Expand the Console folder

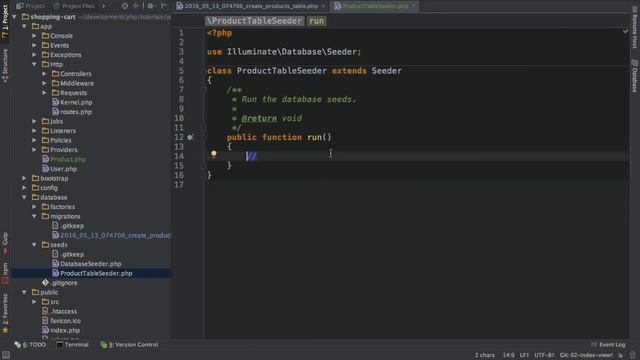[34, 36]
